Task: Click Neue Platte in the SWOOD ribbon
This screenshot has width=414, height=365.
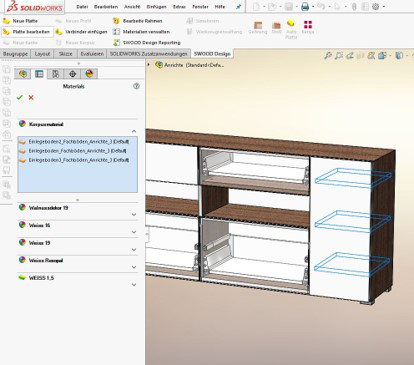Action: pos(21,21)
